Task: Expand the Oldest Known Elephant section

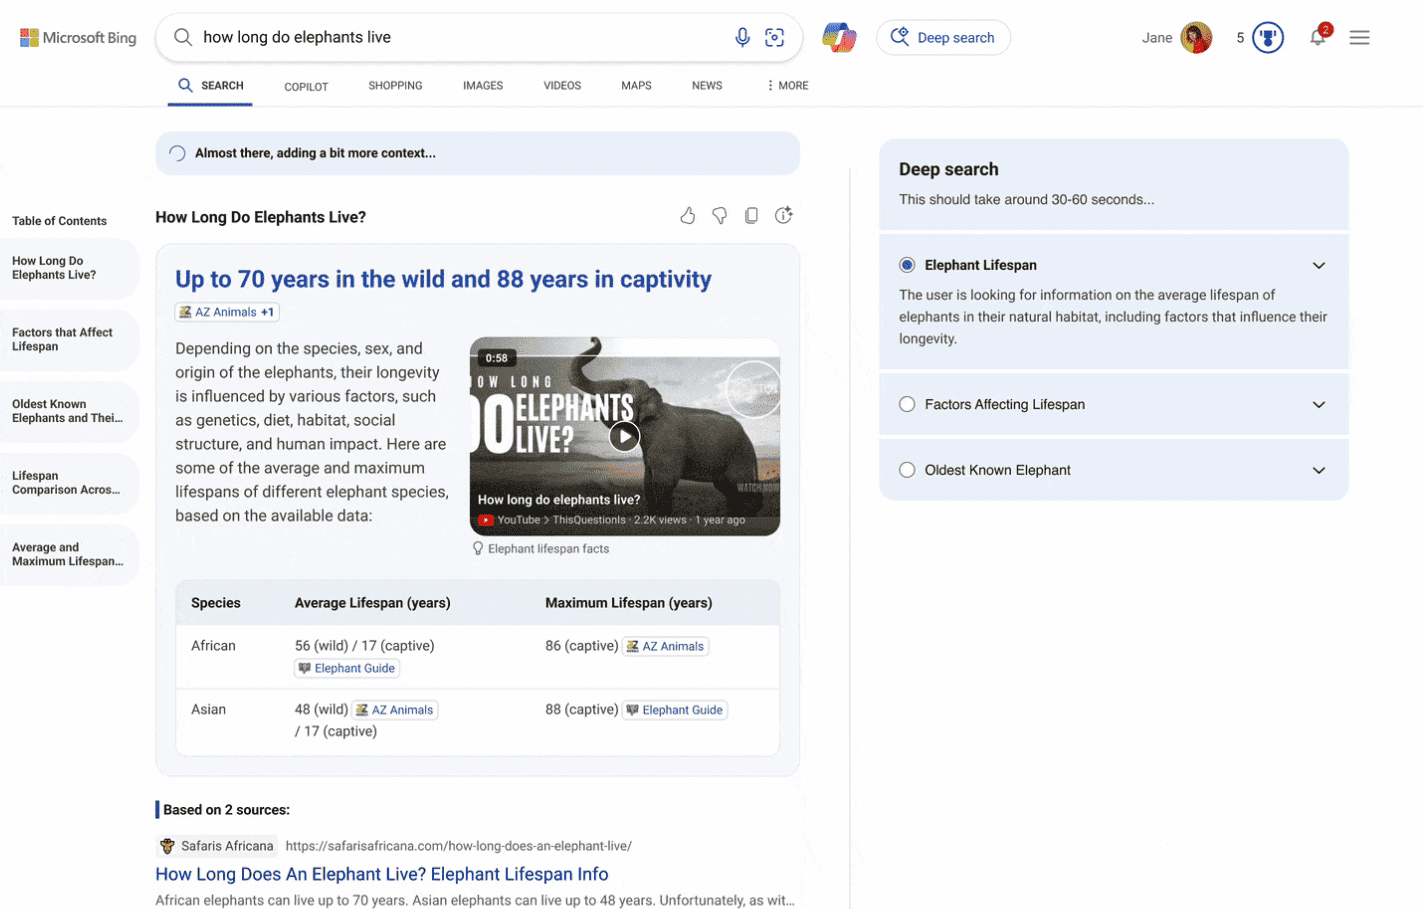Action: click(x=1318, y=469)
